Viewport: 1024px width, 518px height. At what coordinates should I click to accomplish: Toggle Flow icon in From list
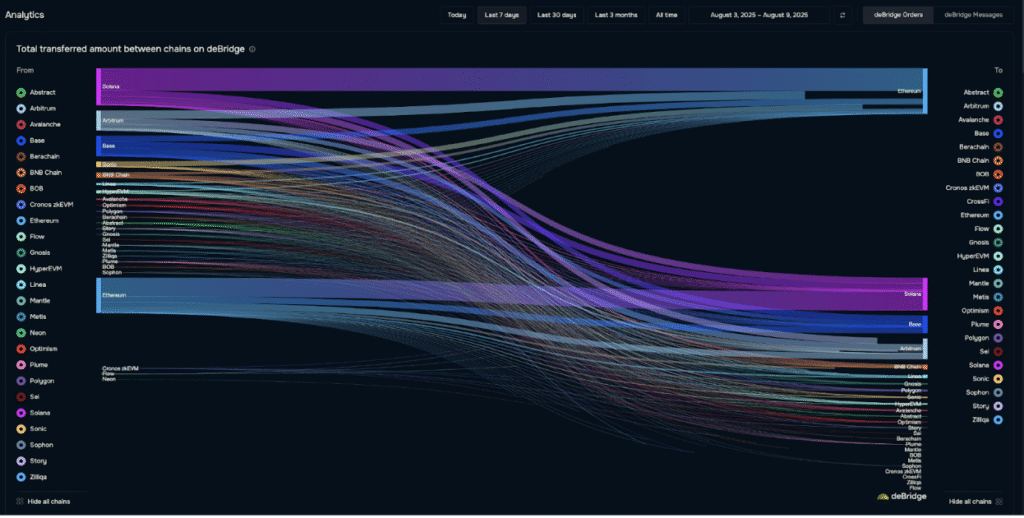coord(21,237)
